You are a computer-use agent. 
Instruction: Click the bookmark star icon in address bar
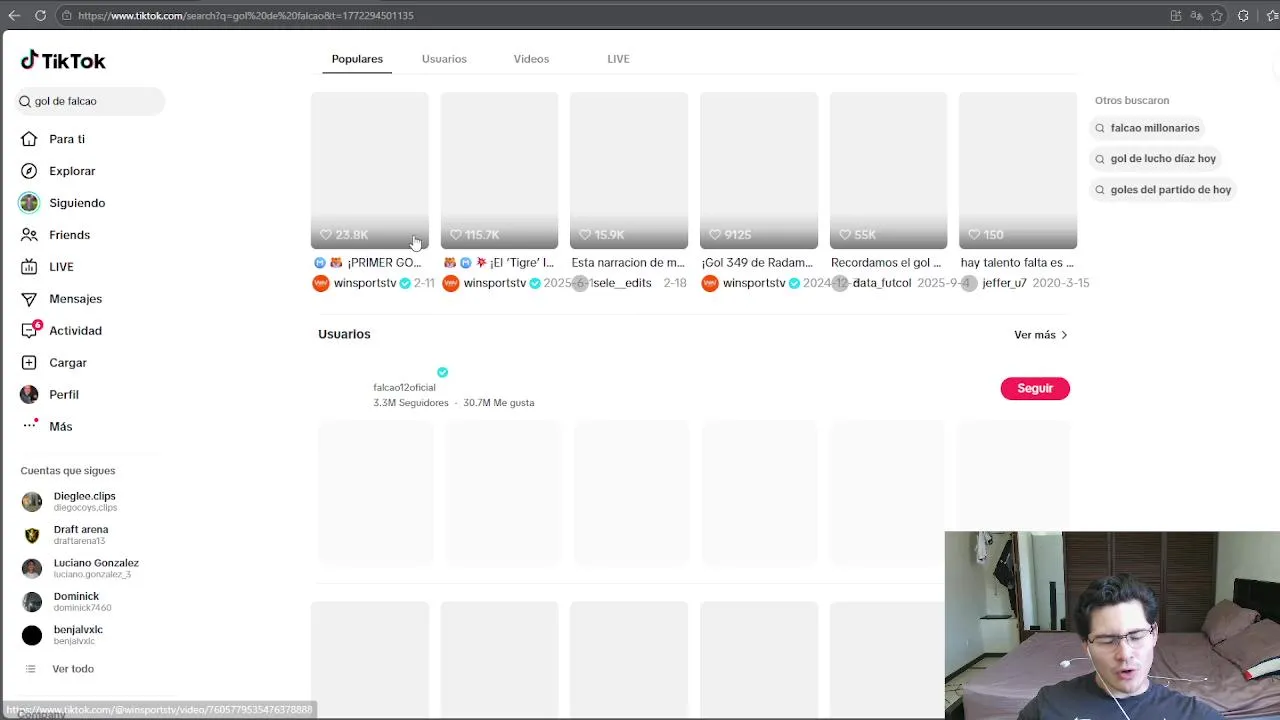click(1217, 15)
